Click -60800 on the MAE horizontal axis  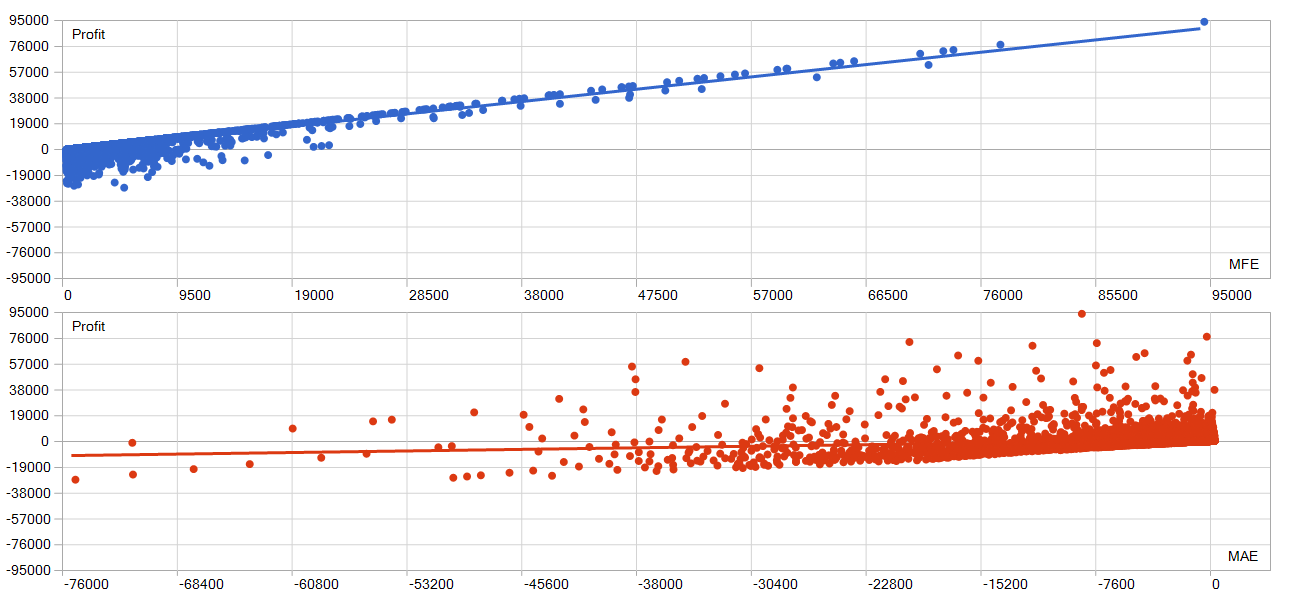point(317,584)
